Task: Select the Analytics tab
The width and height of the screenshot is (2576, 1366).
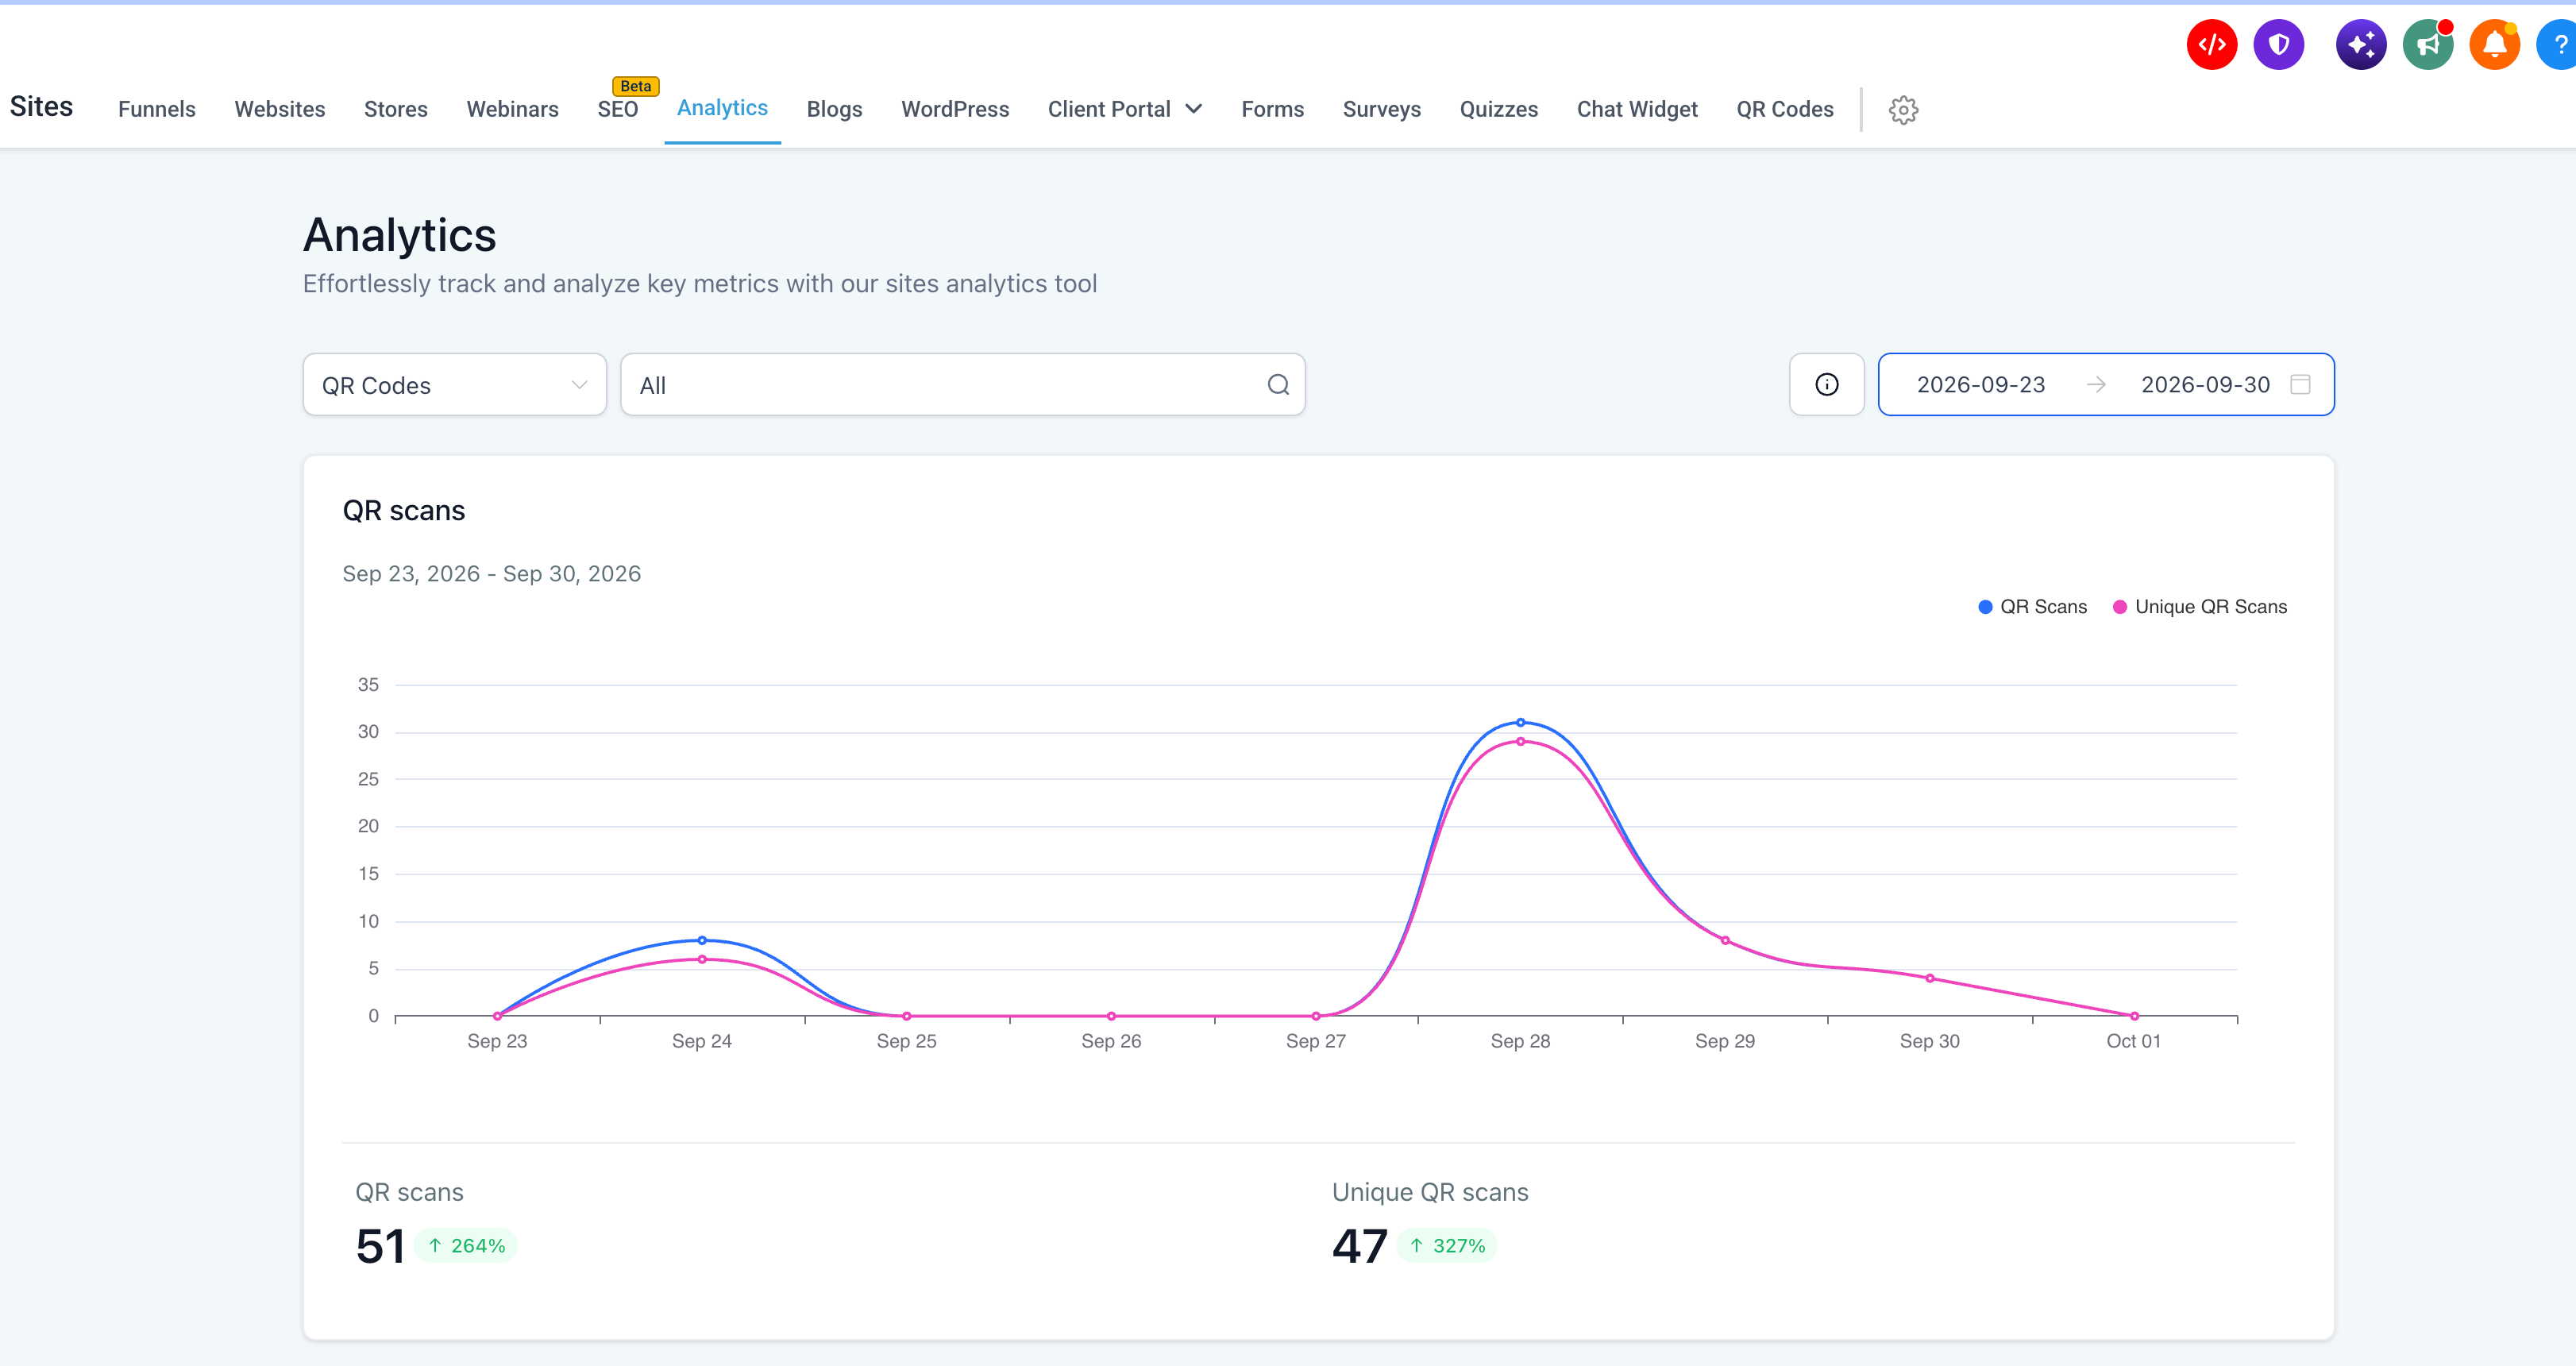Action: click(722, 108)
